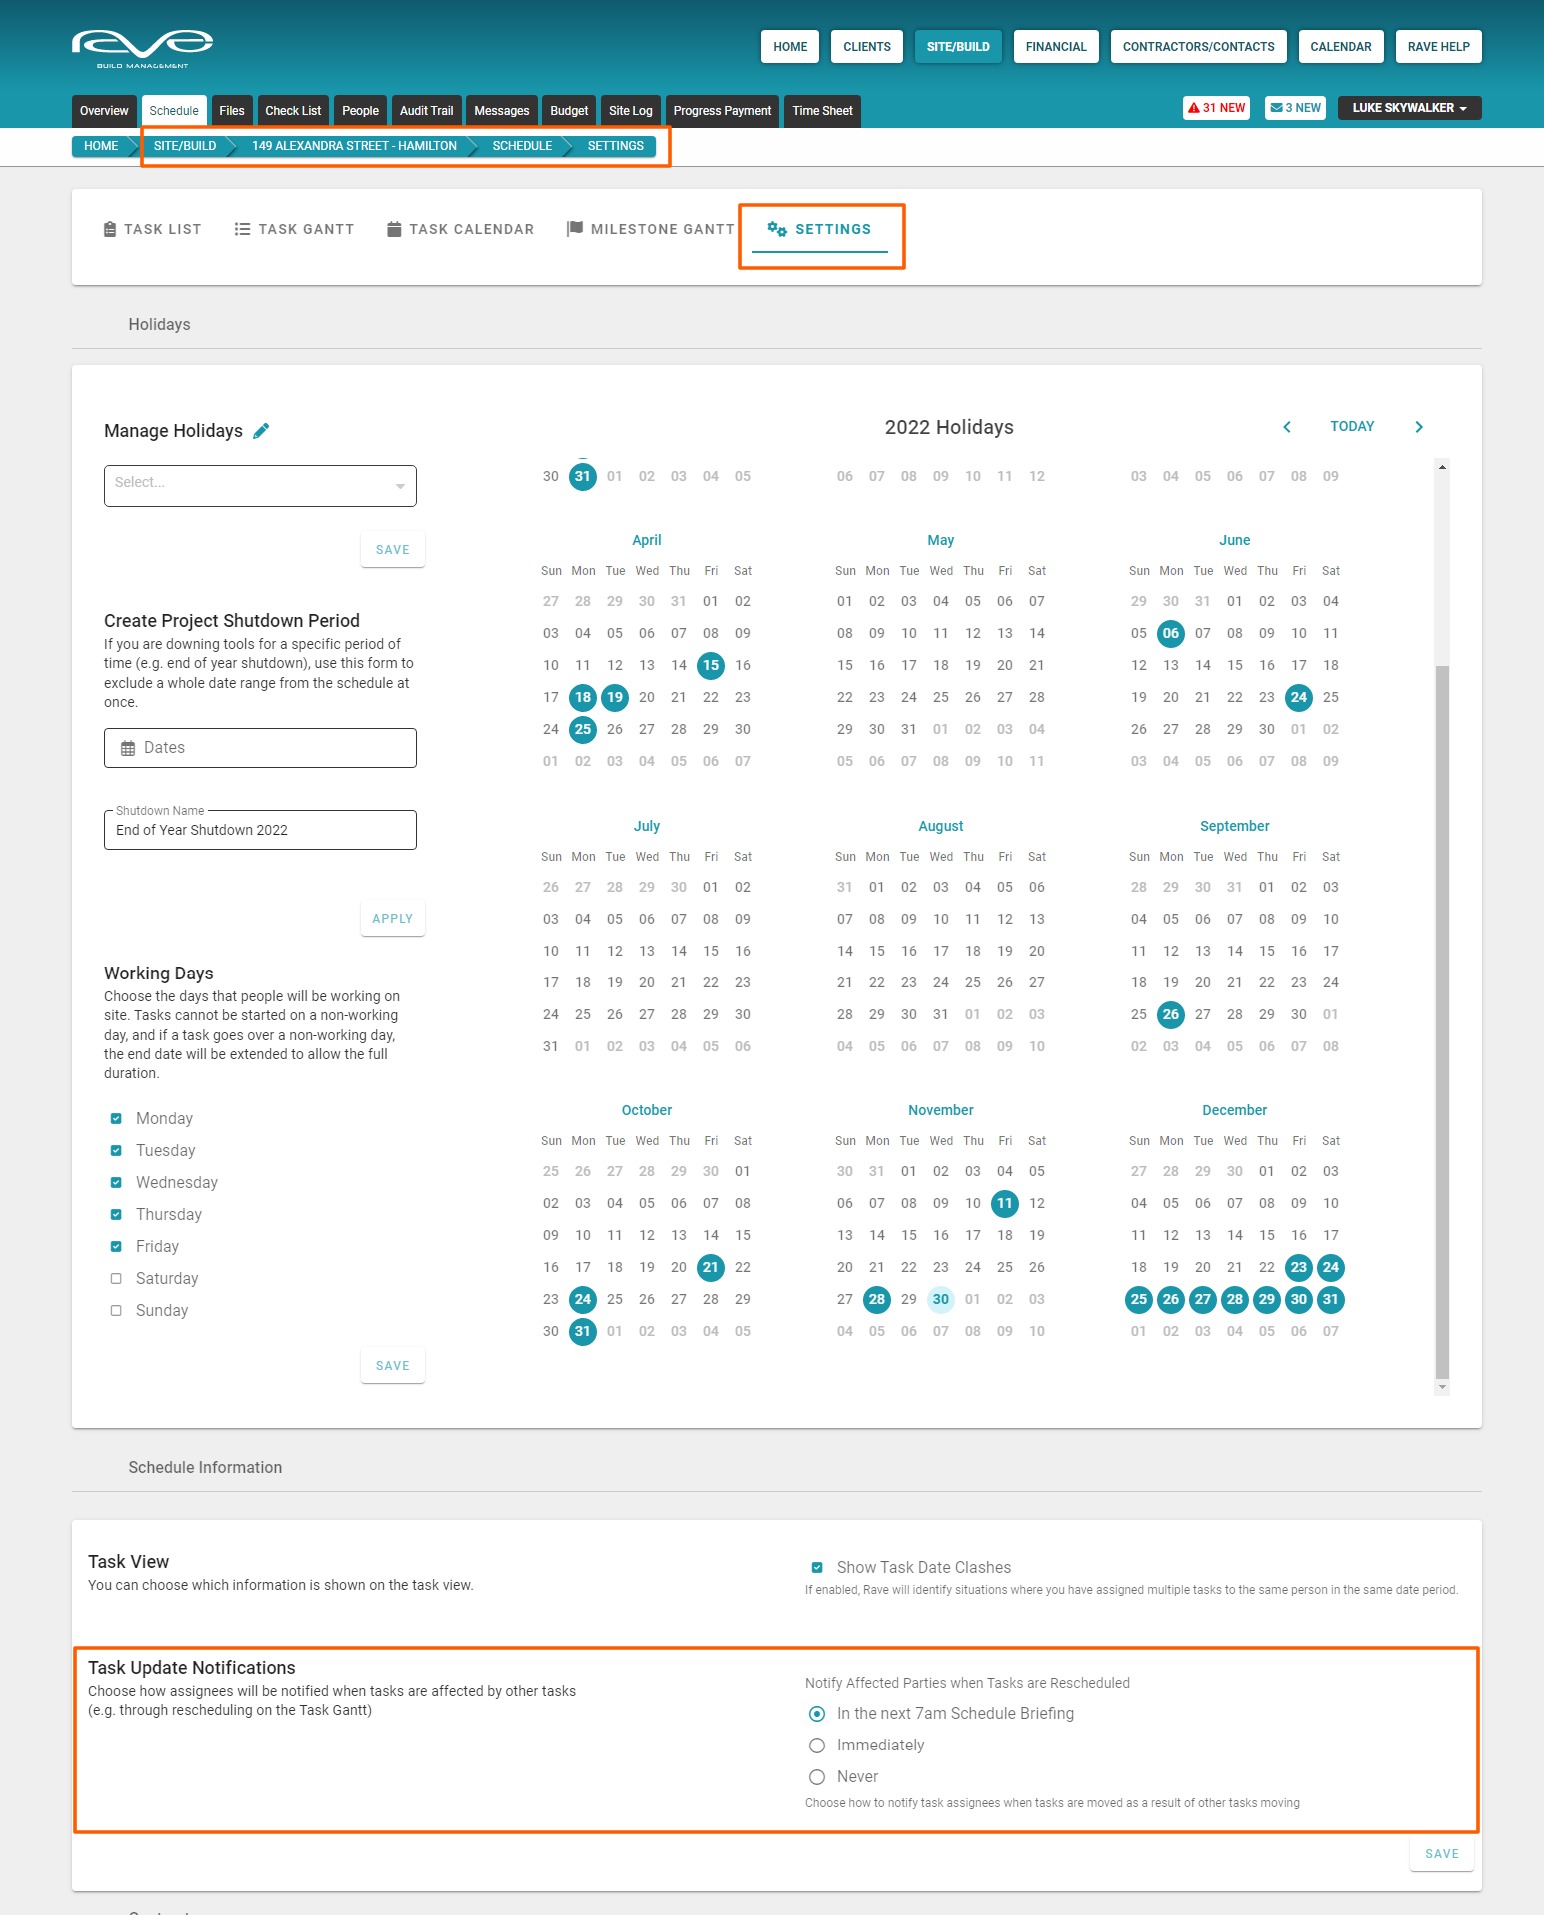Image resolution: width=1544 pixels, height=1915 pixels.
Task: Open the Task Calendar tab
Action: (461, 229)
